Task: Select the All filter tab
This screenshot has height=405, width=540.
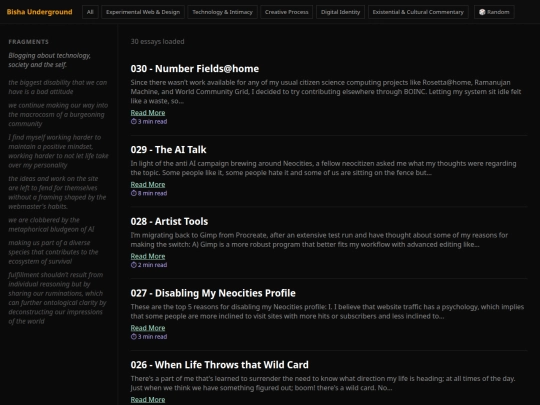Action: point(90,12)
